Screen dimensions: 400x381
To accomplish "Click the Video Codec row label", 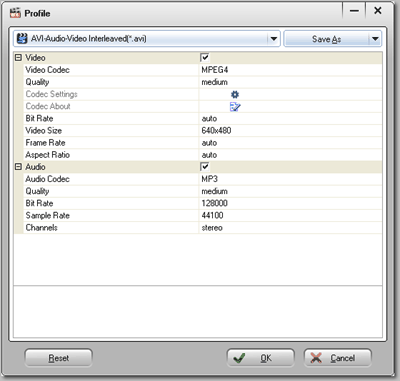I will coord(48,70).
